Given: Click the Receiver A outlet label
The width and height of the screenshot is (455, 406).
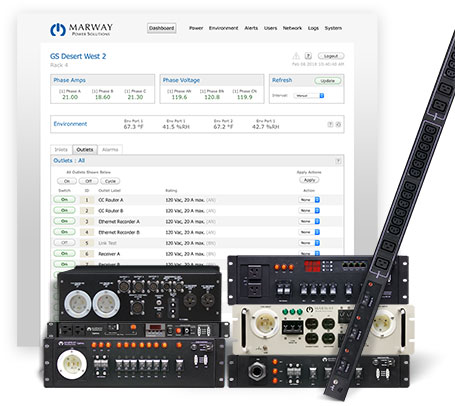Looking at the screenshot, I should [x=109, y=254].
